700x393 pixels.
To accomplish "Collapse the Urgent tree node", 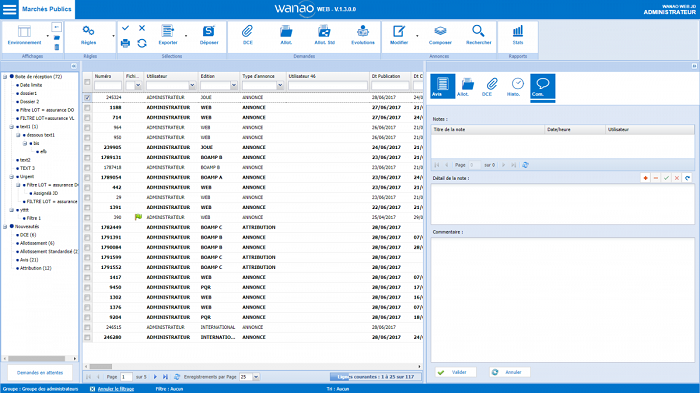I will pos(12,177).
